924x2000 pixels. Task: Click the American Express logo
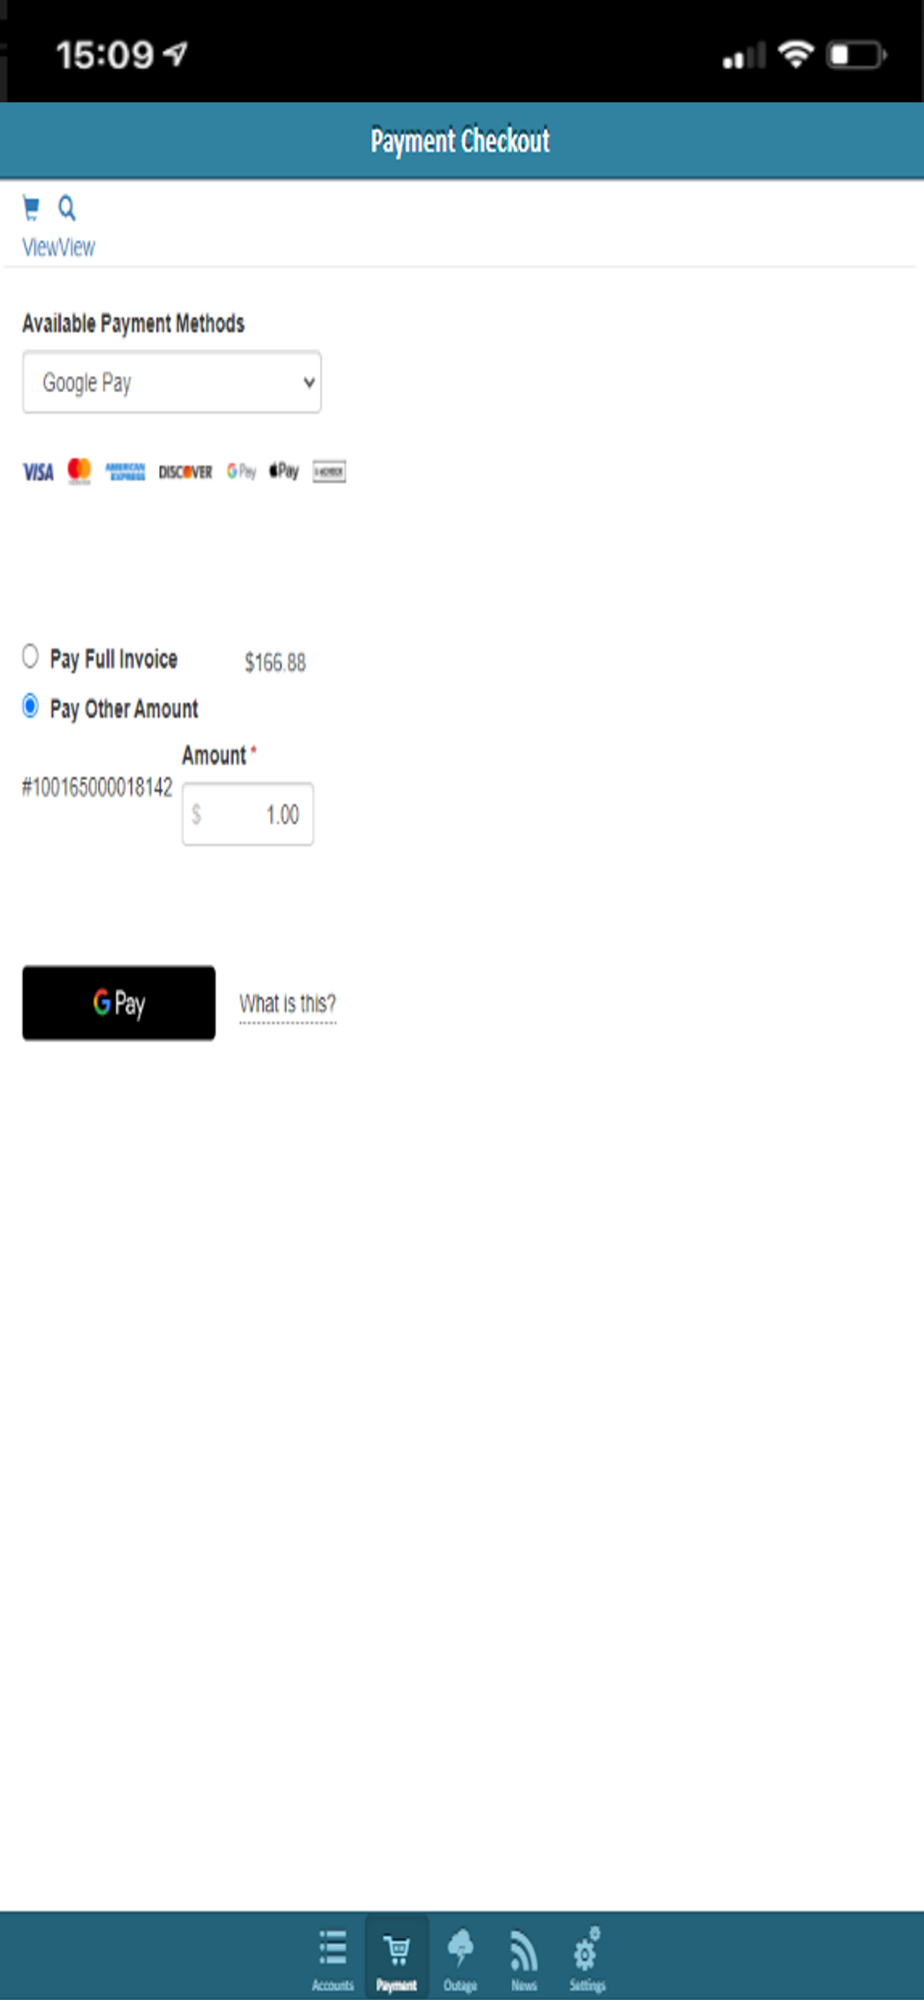click(x=126, y=472)
